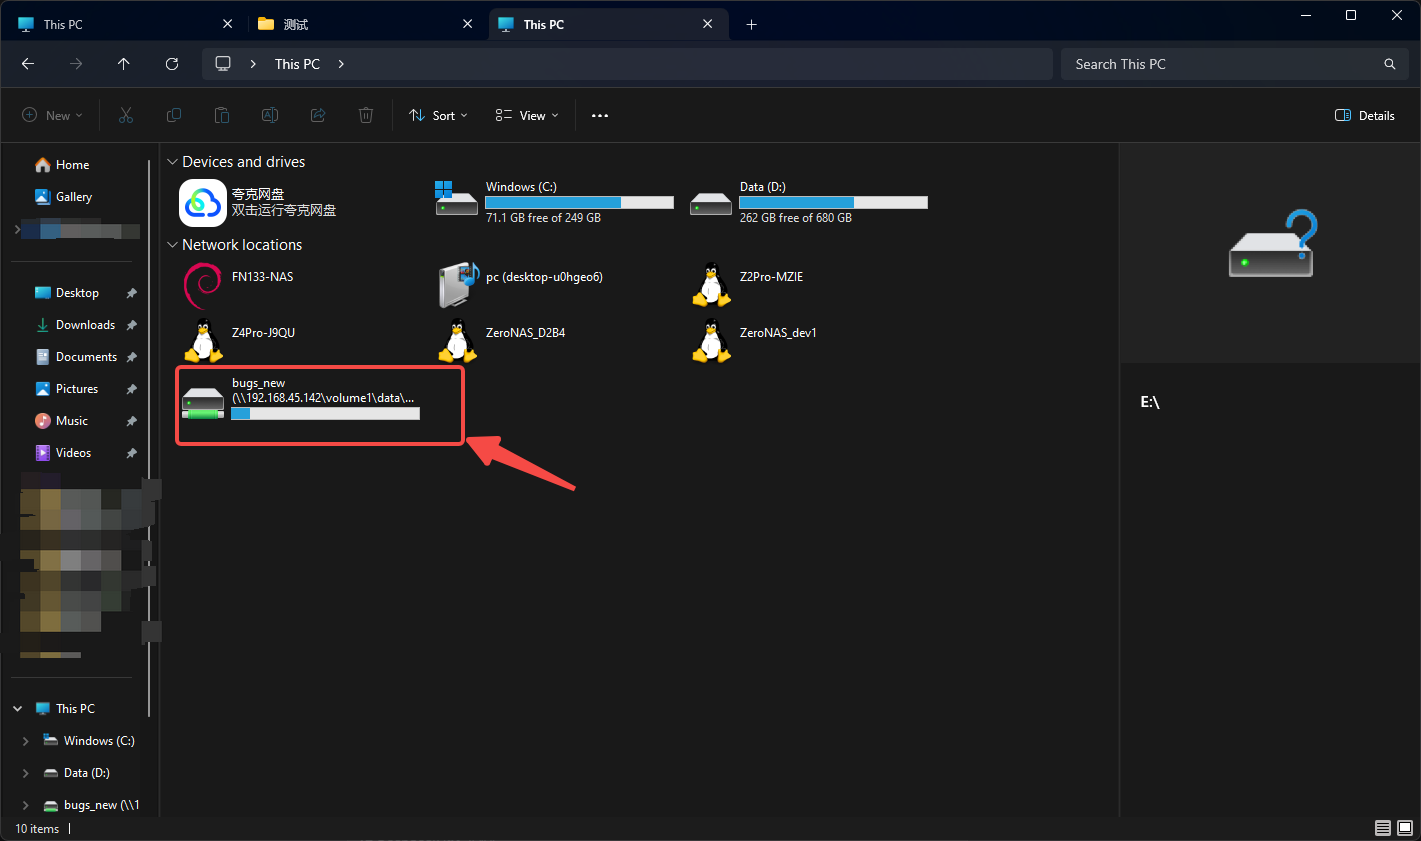Switch to large icons view in status bar
This screenshot has height=841, width=1421.
(x=1405, y=828)
